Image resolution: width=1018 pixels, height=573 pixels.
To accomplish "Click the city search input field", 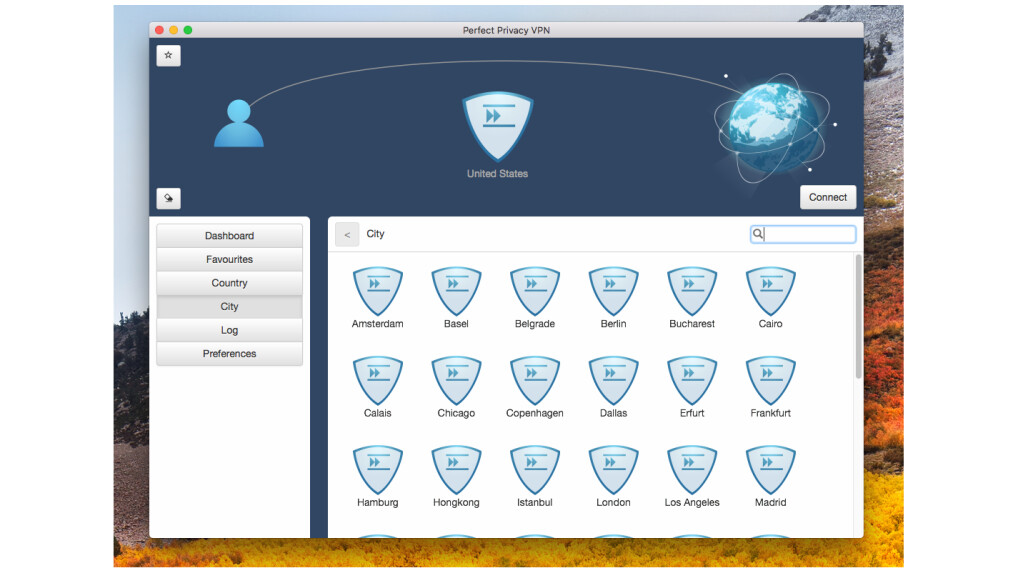I will coord(809,234).
